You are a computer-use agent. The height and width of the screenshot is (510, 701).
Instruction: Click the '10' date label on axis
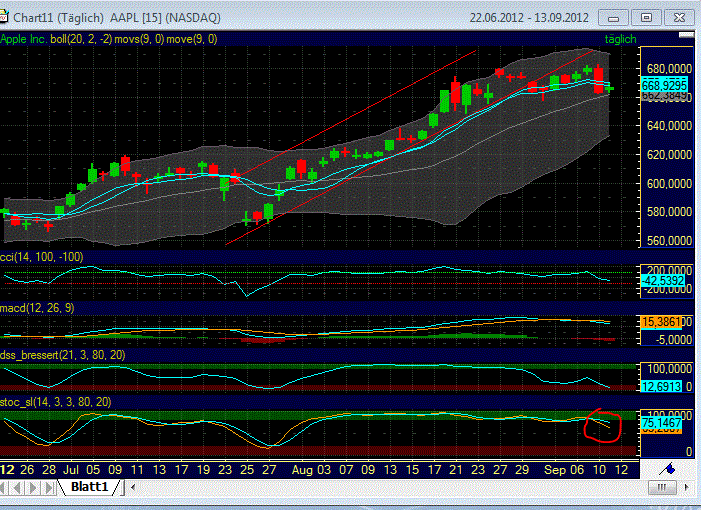pos(599,470)
